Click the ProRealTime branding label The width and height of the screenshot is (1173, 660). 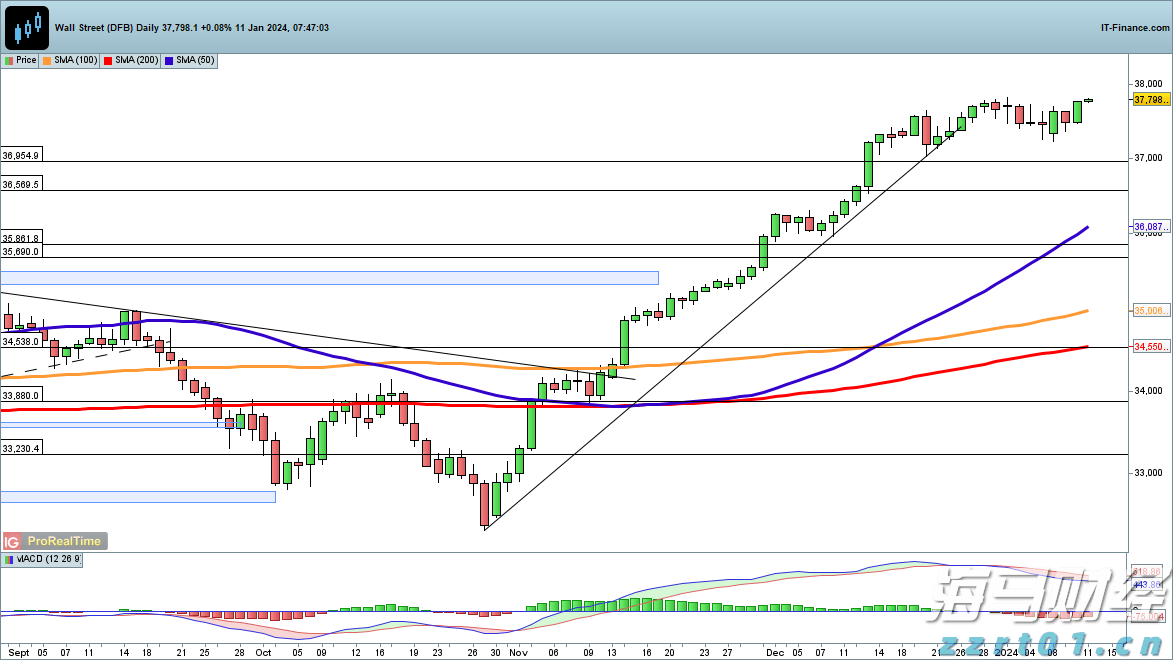coord(62,541)
